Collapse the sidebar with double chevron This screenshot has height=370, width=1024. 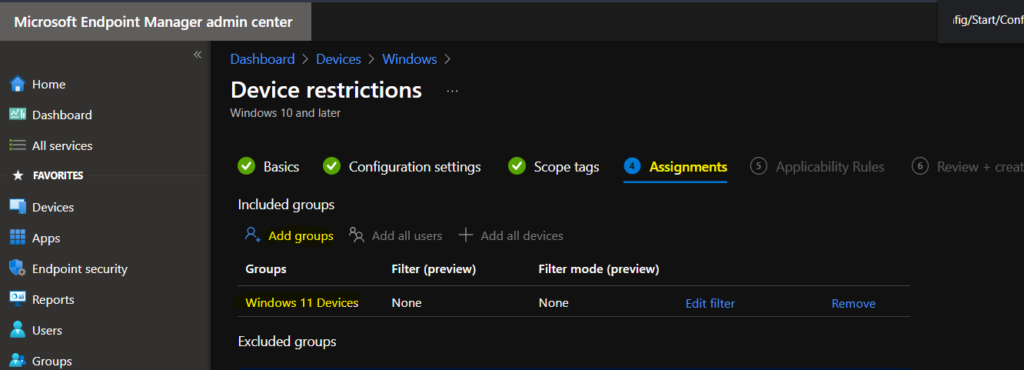pos(197,54)
